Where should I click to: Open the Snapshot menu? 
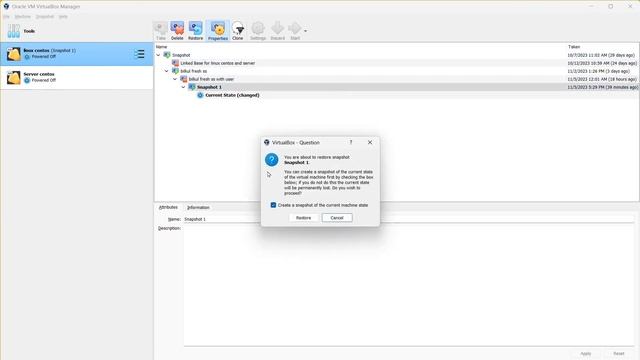point(45,17)
